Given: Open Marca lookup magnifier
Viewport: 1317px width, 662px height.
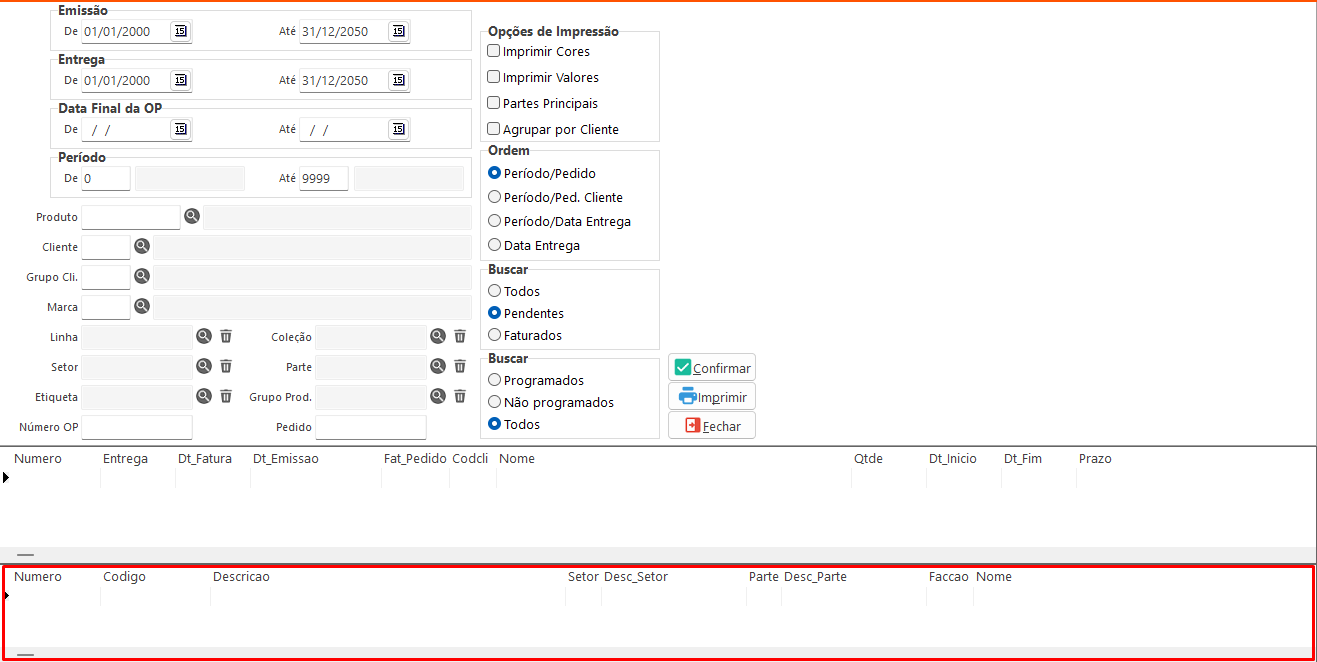Looking at the screenshot, I should click(142, 306).
